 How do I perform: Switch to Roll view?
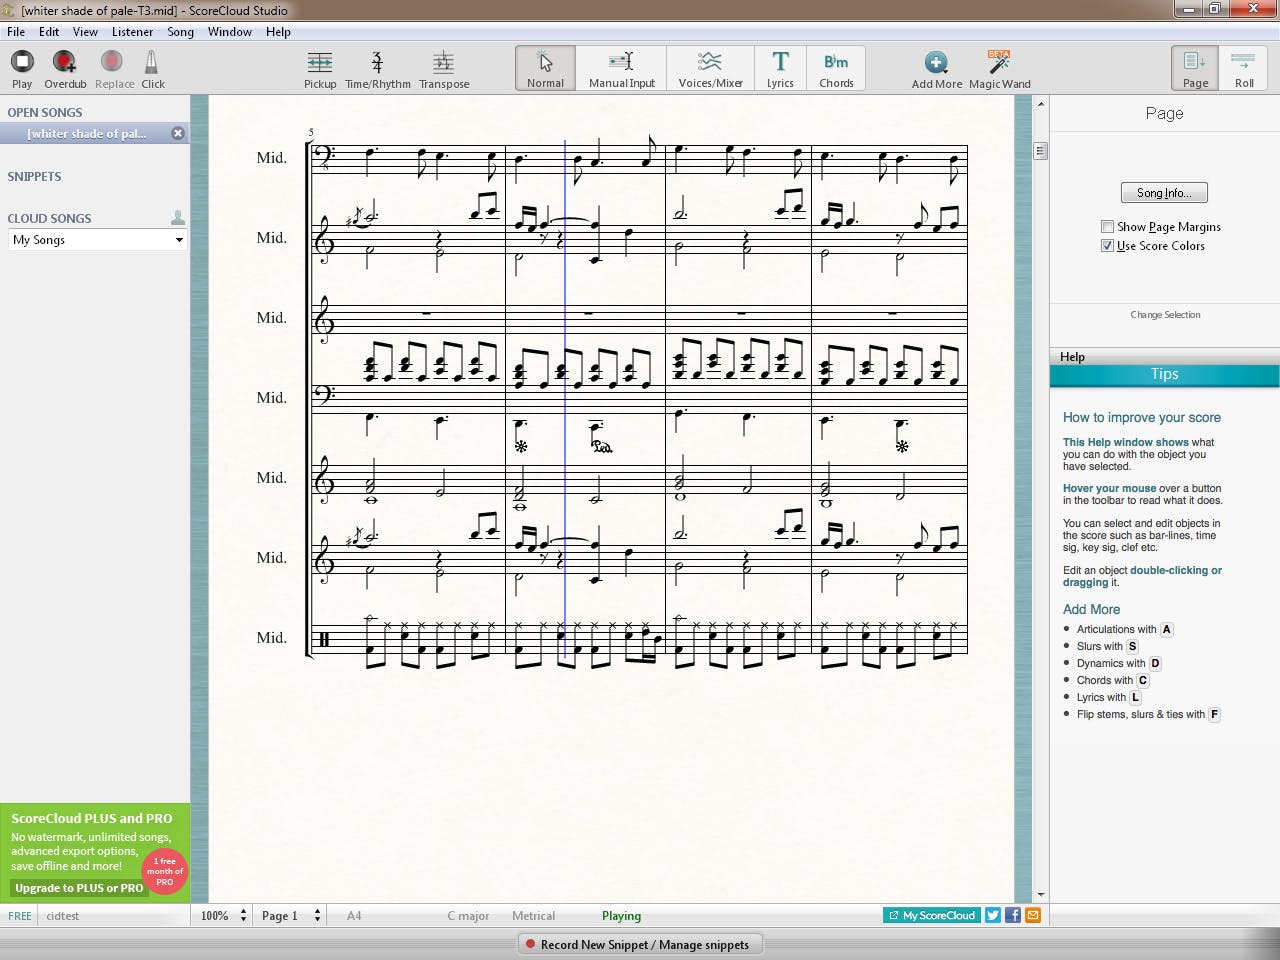pos(1243,68)
